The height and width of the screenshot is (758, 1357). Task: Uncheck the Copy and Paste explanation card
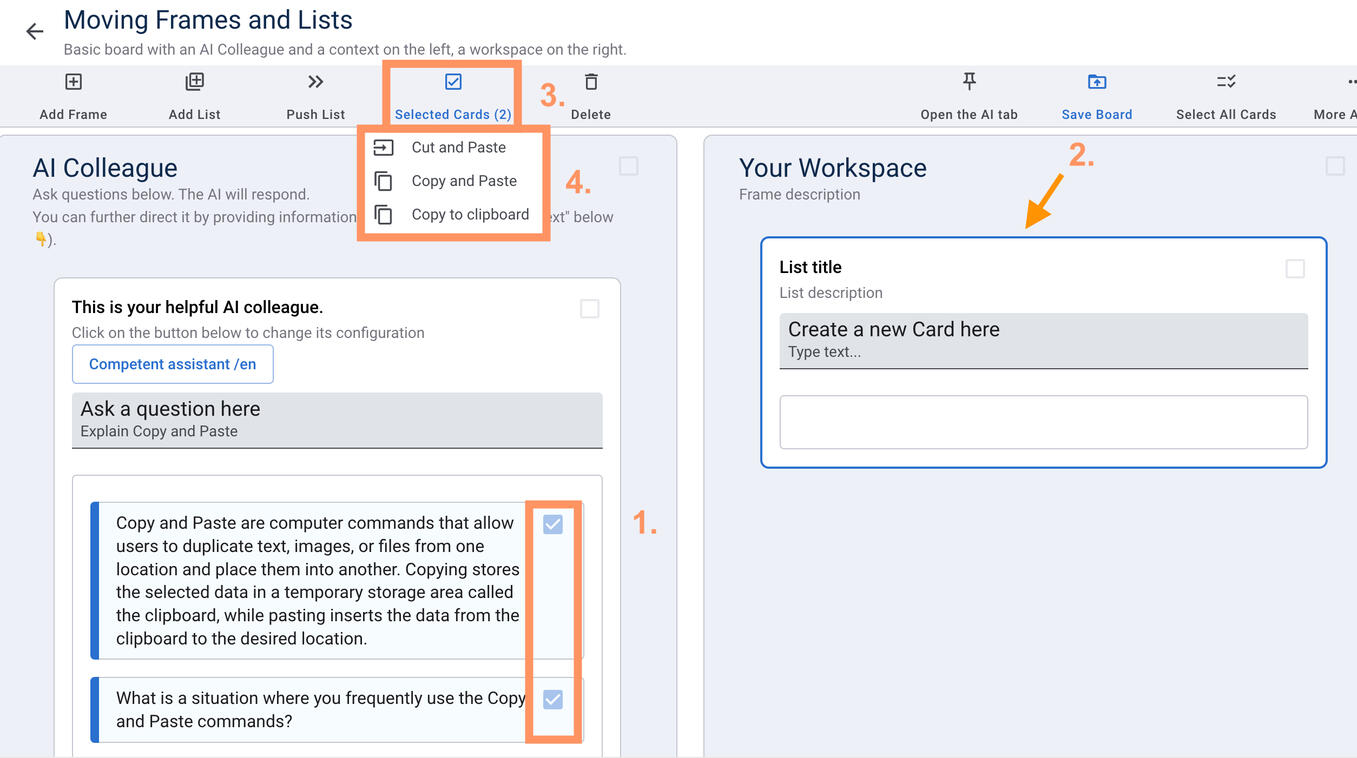pyautogui.click(x=553, y=524)
